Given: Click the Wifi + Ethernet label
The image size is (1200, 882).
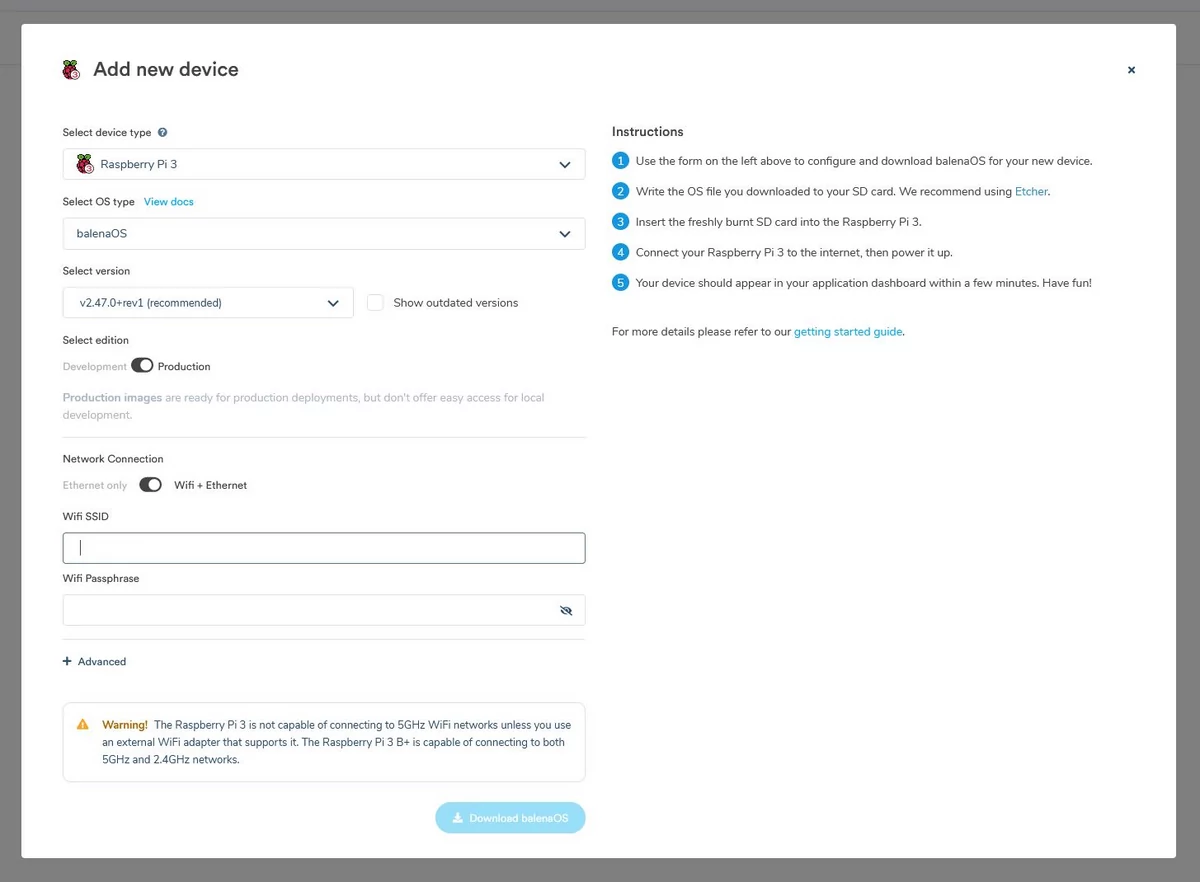Looking at the screenshot, I should pos(210,485).
